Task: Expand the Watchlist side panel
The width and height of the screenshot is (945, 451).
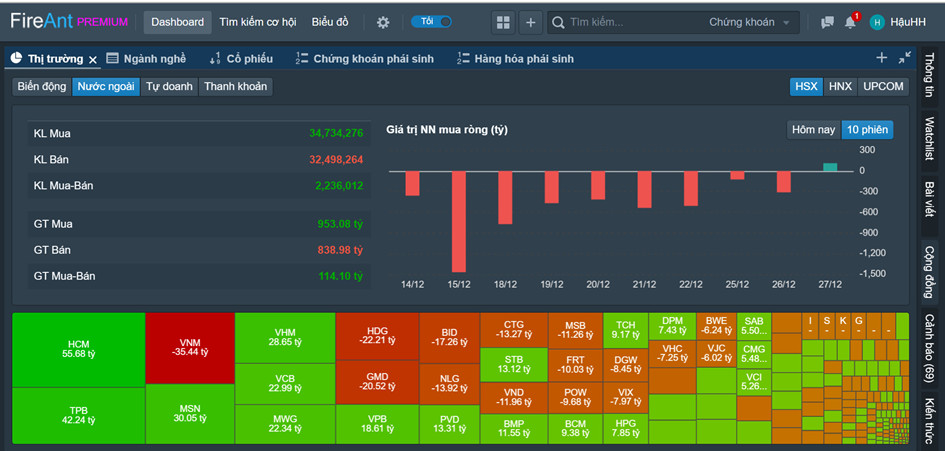Action: [x=929, y=138]
